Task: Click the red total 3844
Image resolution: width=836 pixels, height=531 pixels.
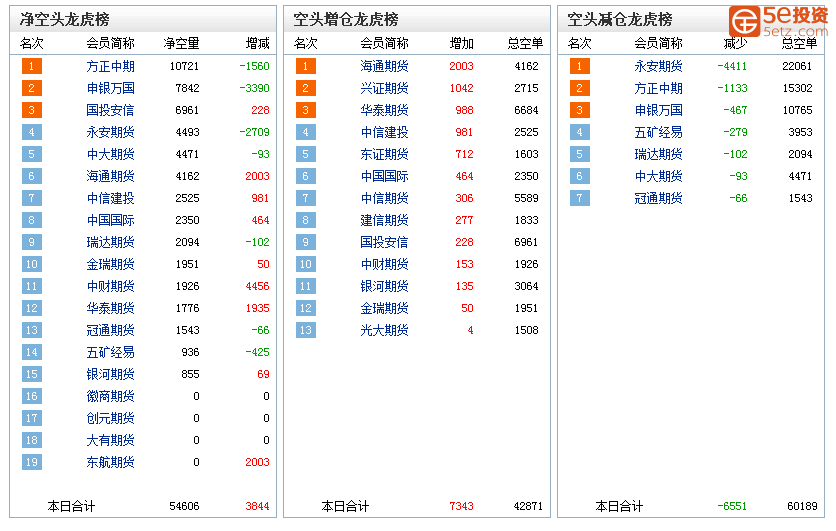Action: point(258,506)
